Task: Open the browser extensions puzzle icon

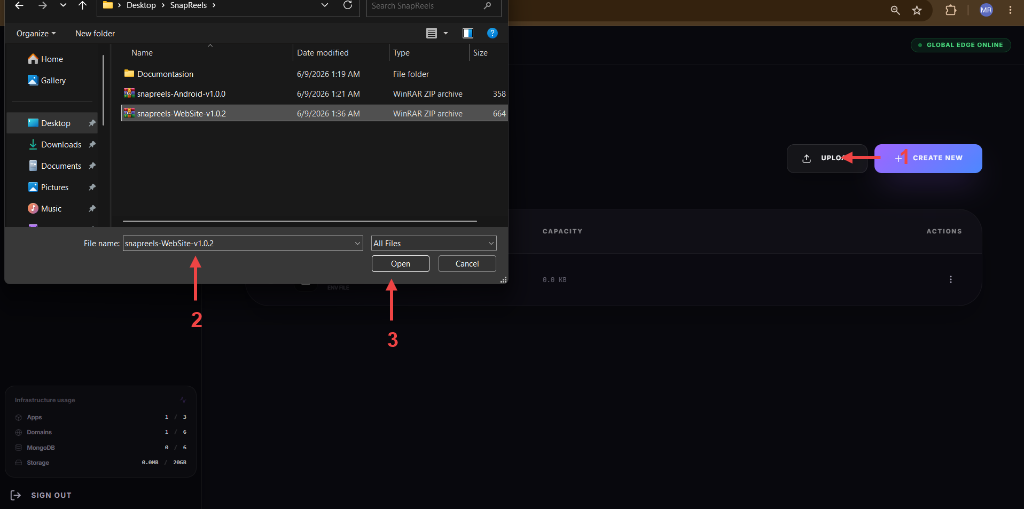Action: [950, 10]
